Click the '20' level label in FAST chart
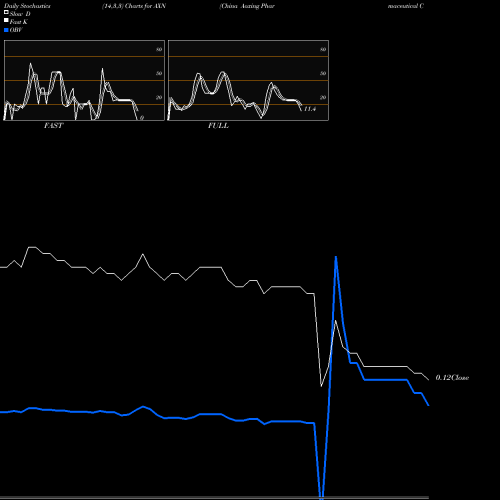The height and width of the screenshot is (500, 500). (x=159, y=97)
